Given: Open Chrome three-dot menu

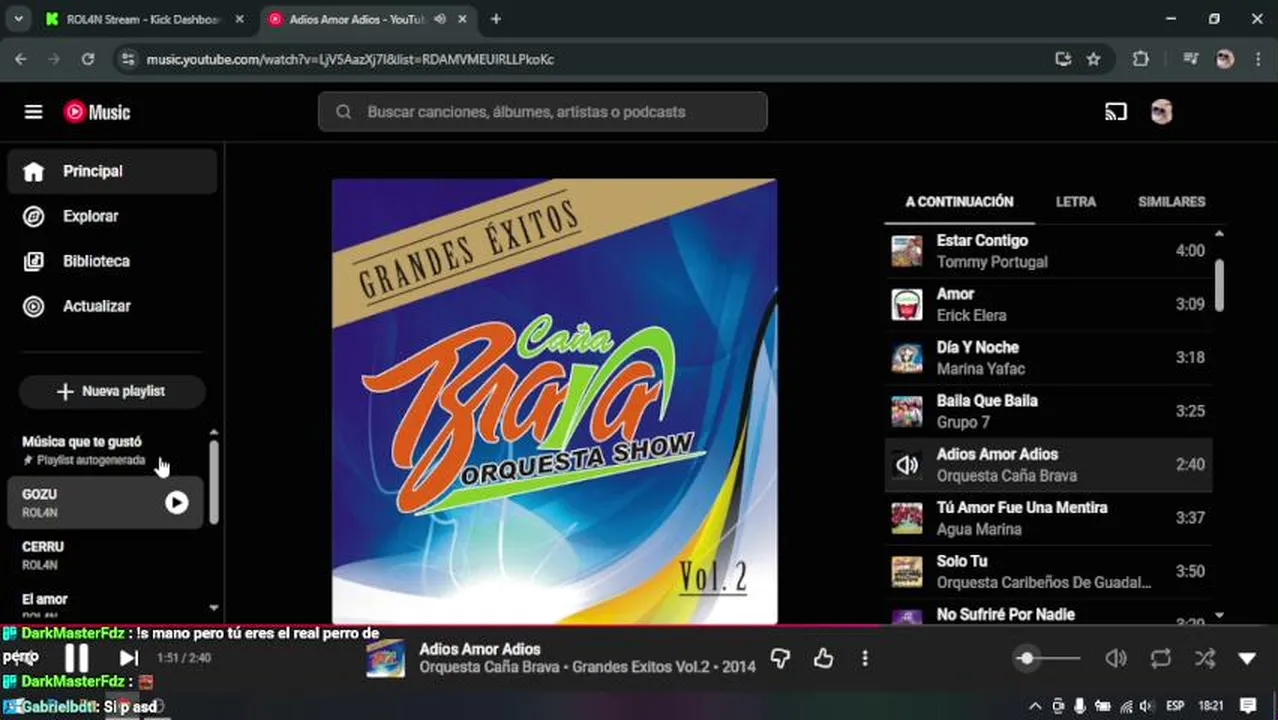Looking at the screenshot, I should [x=1258, y=59].
